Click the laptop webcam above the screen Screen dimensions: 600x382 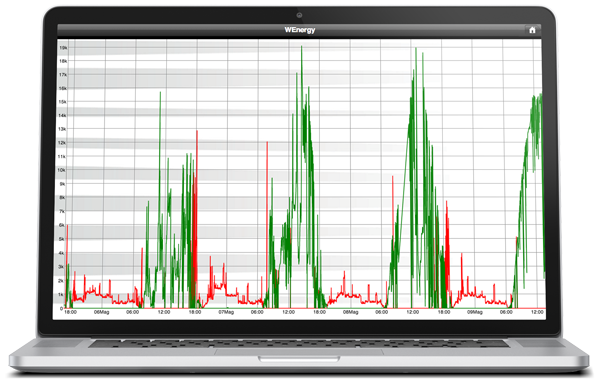click(299, 15)
